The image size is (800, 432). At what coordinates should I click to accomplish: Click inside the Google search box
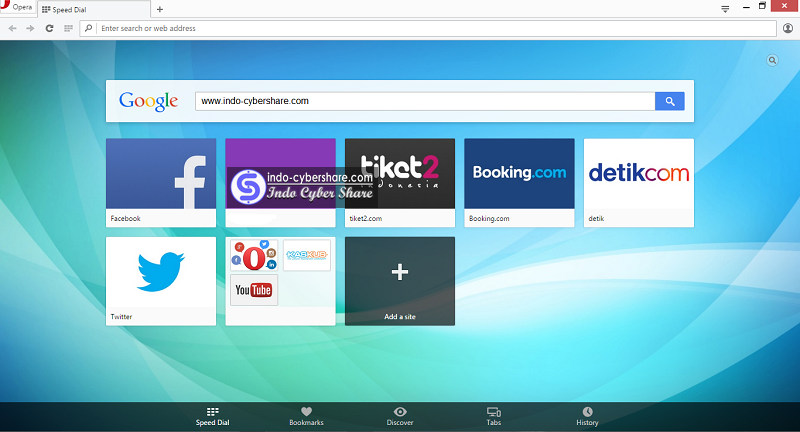[425, 101]
